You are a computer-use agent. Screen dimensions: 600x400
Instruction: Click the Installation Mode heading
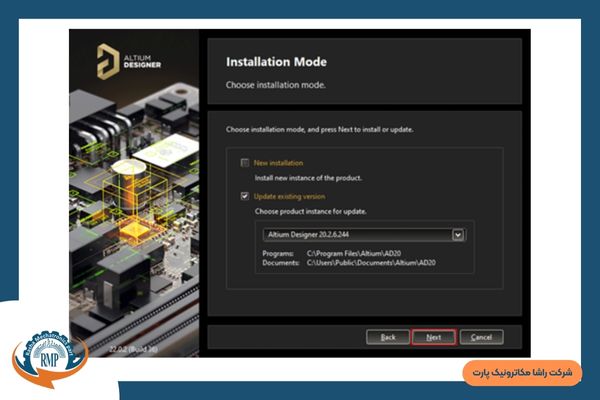[x=277, y=62]
